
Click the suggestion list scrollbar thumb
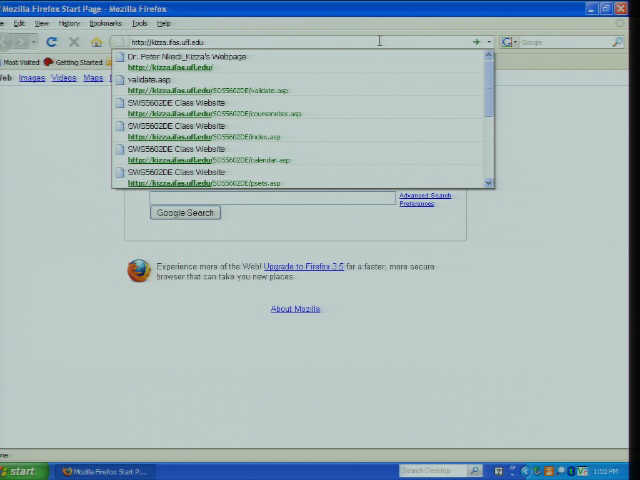(x=489, y=89)
